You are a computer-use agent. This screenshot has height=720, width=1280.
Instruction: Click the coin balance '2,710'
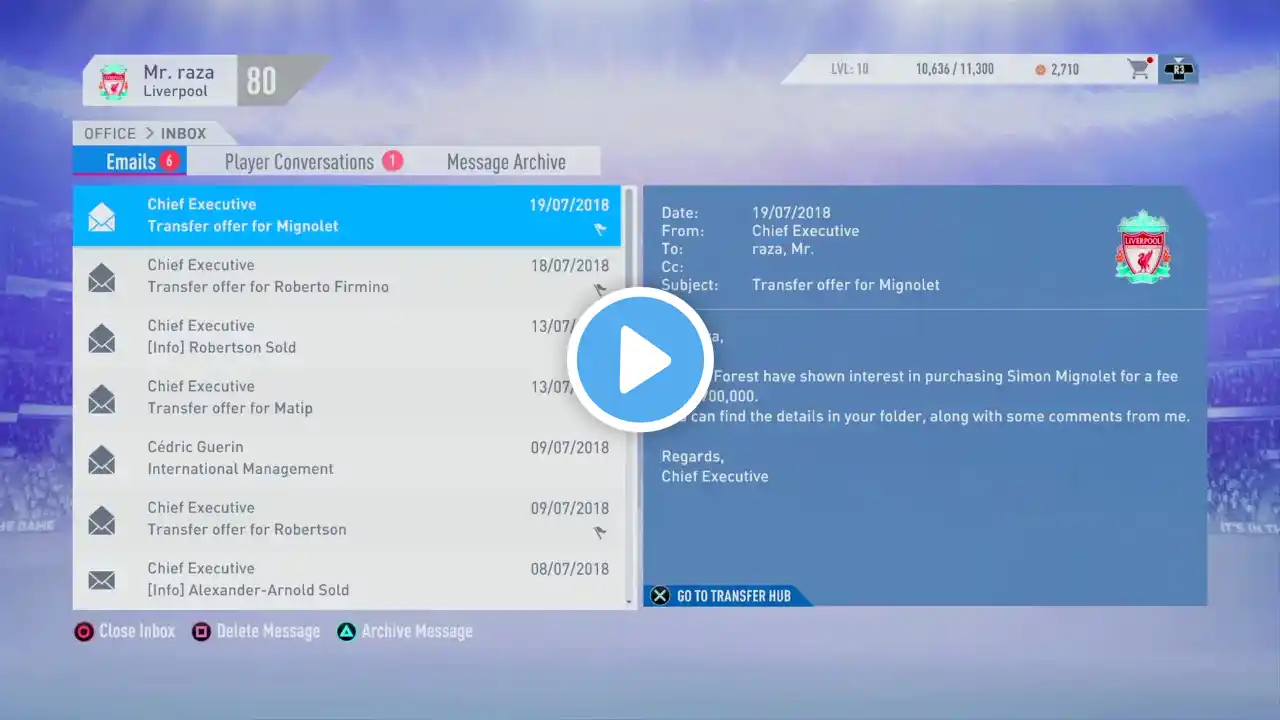1064,70
